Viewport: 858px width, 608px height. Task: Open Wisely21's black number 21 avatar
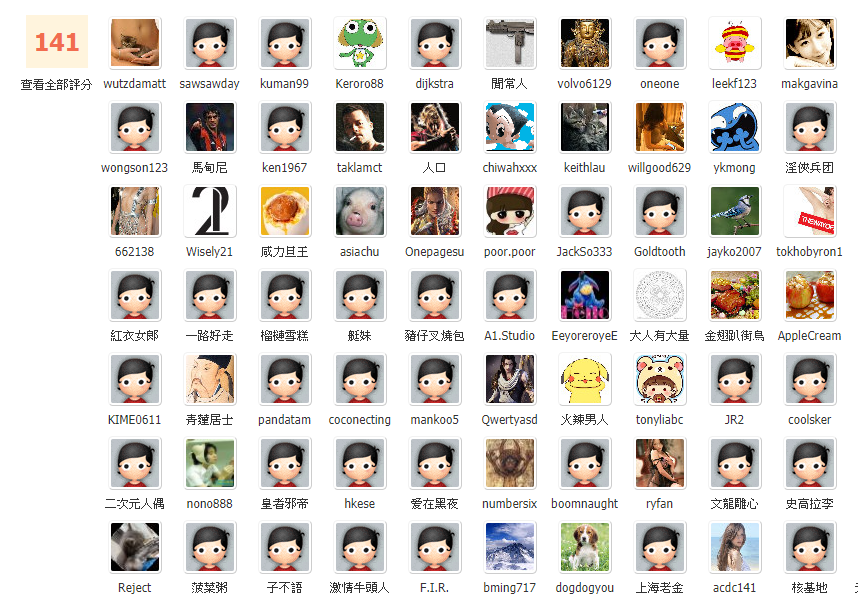[210, 211]
